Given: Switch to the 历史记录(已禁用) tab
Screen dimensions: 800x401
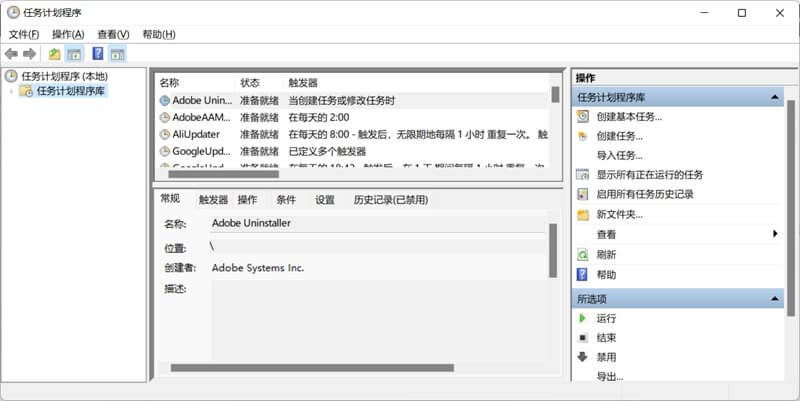Looking at the screenshot, I should pos(391,199).
